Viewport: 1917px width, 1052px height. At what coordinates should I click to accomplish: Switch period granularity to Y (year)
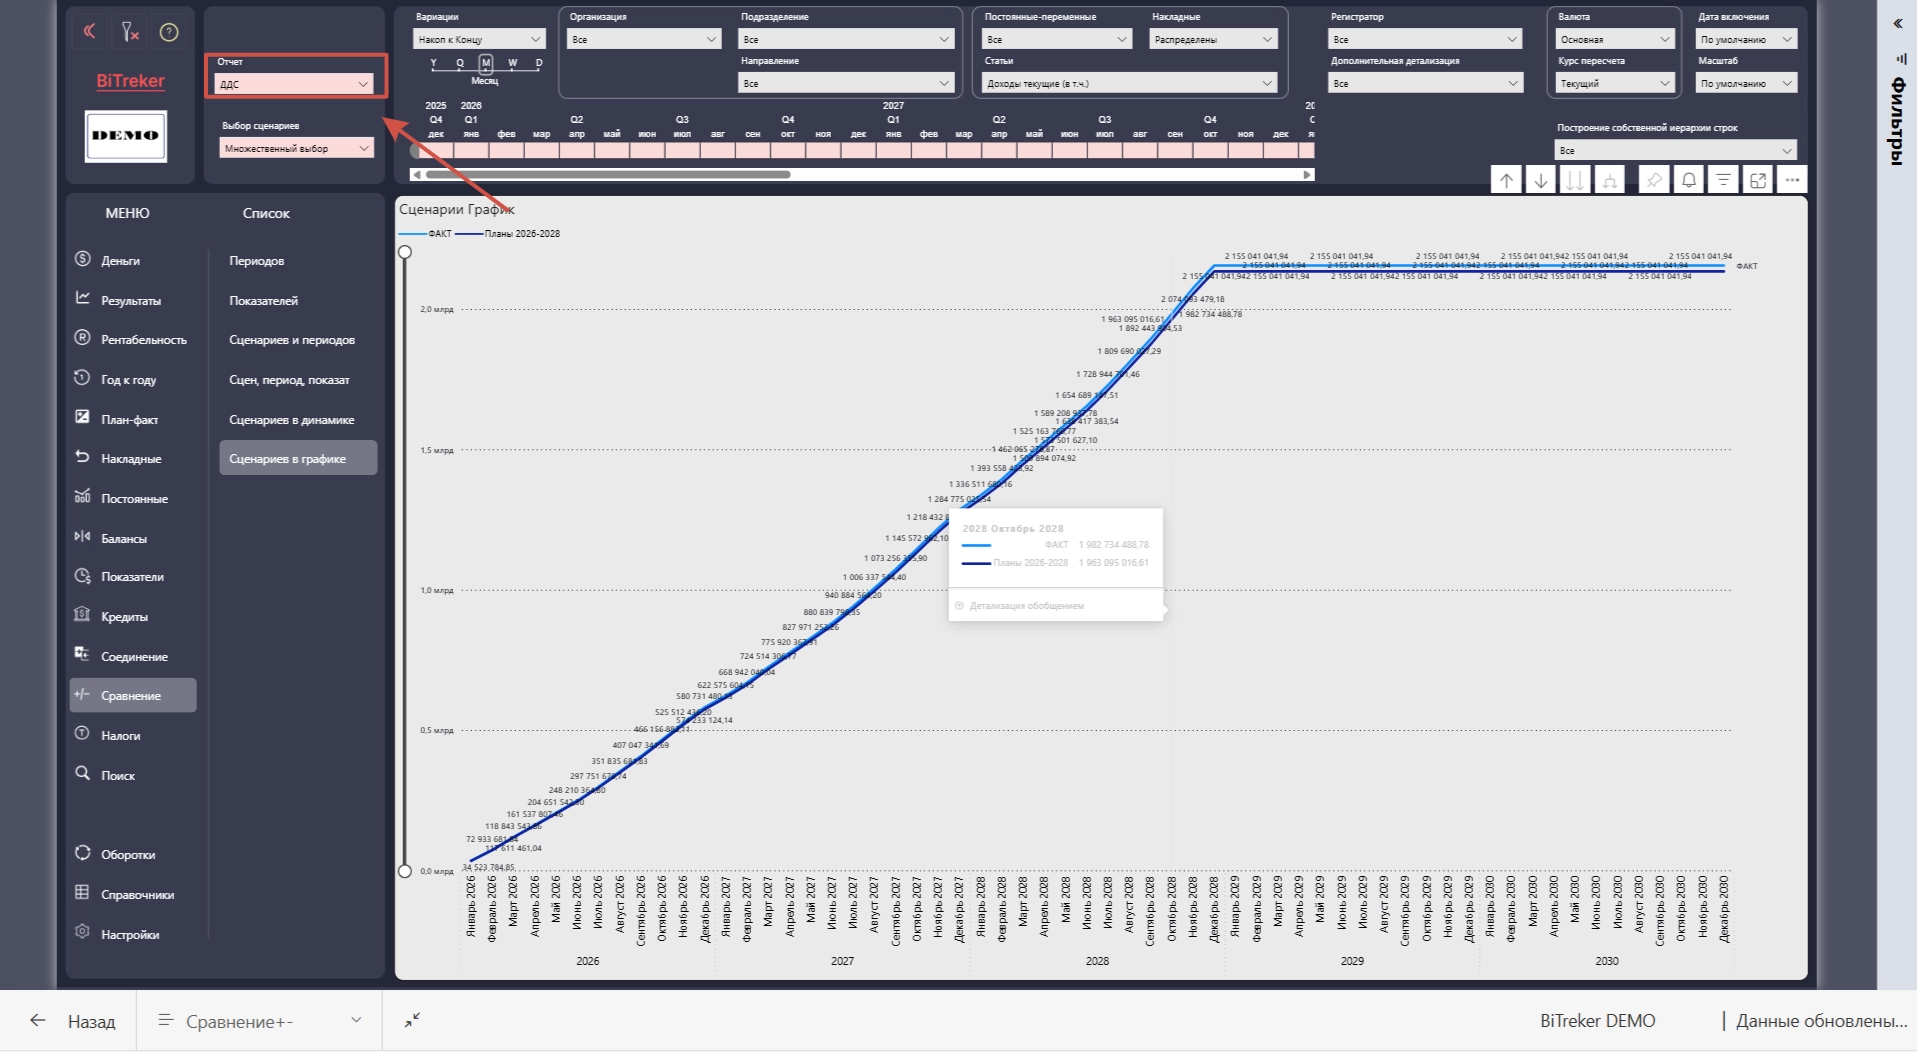click(x=434, y=63)
